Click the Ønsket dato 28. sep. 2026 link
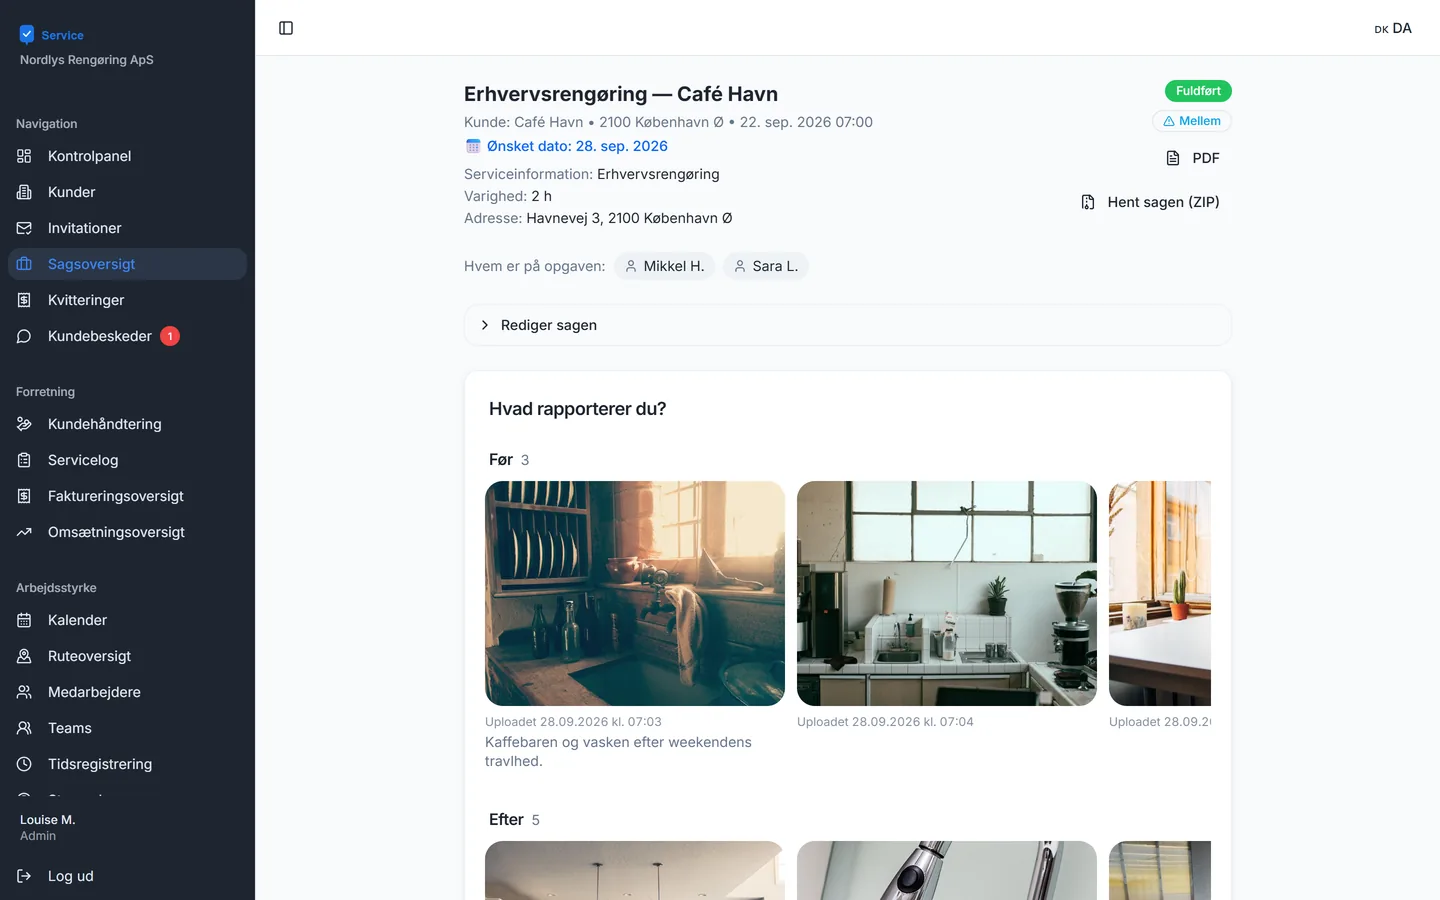This screenshot has height=900, width=1440. pyautogui.click(x=567, y=146)
